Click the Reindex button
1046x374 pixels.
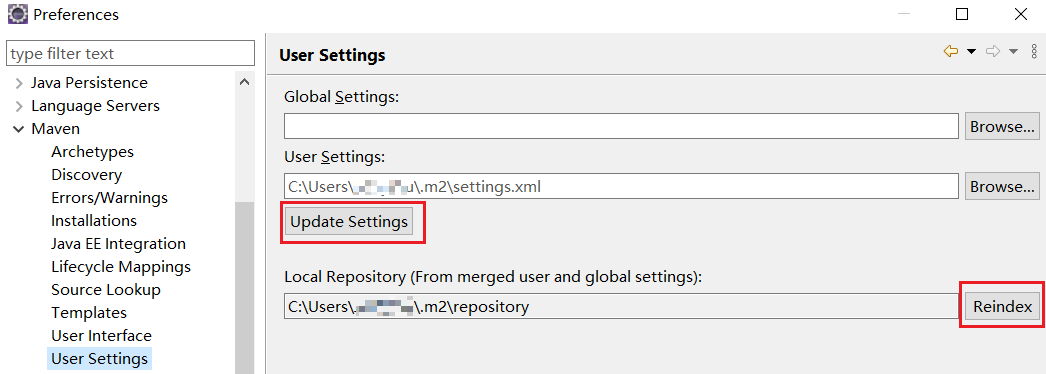click(1003, 307)
